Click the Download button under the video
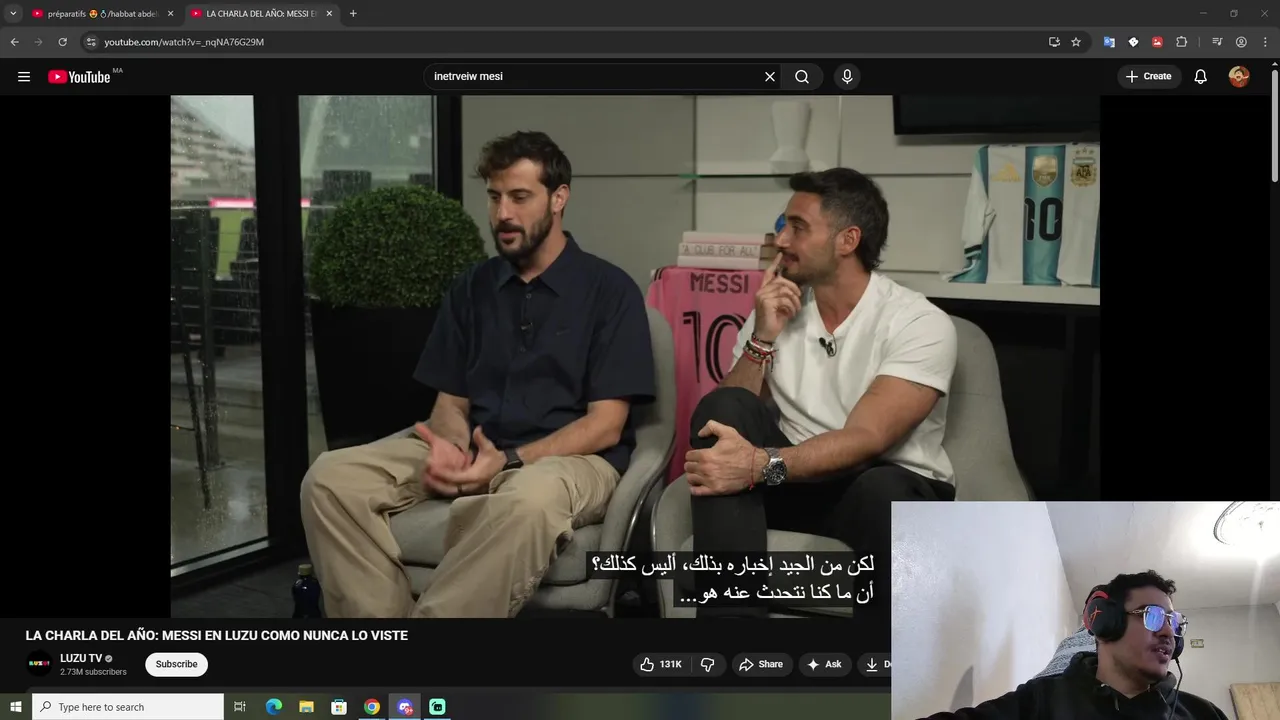1280x720 pixels. coord(875,664)
